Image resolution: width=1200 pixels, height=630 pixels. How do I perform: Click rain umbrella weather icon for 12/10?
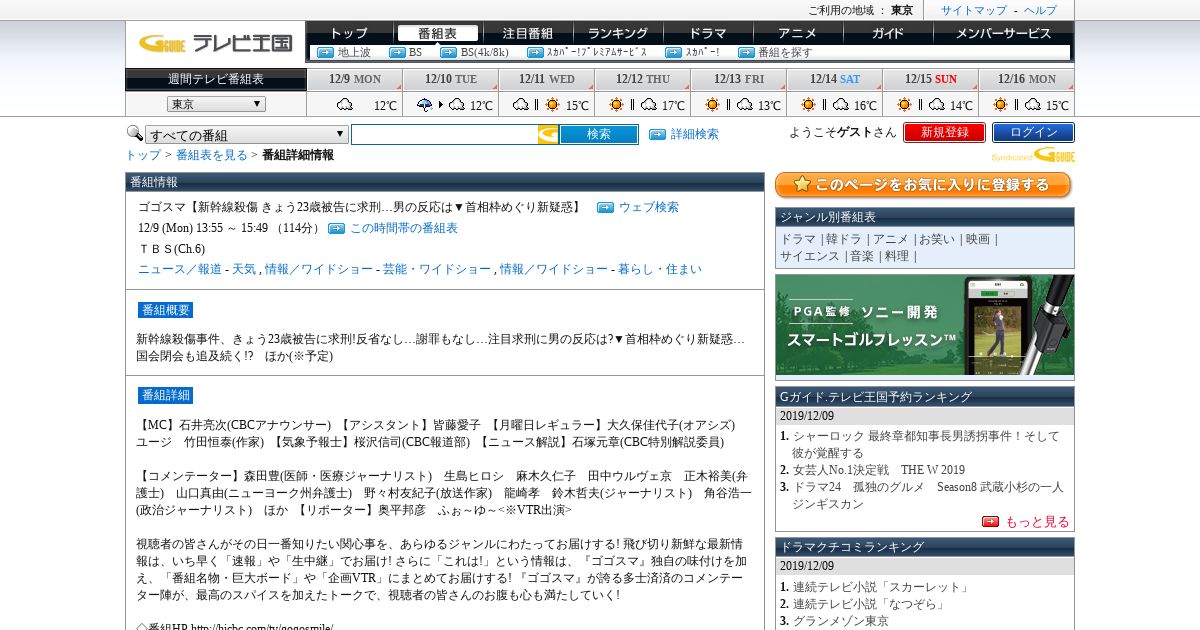[x=424, y=104]
